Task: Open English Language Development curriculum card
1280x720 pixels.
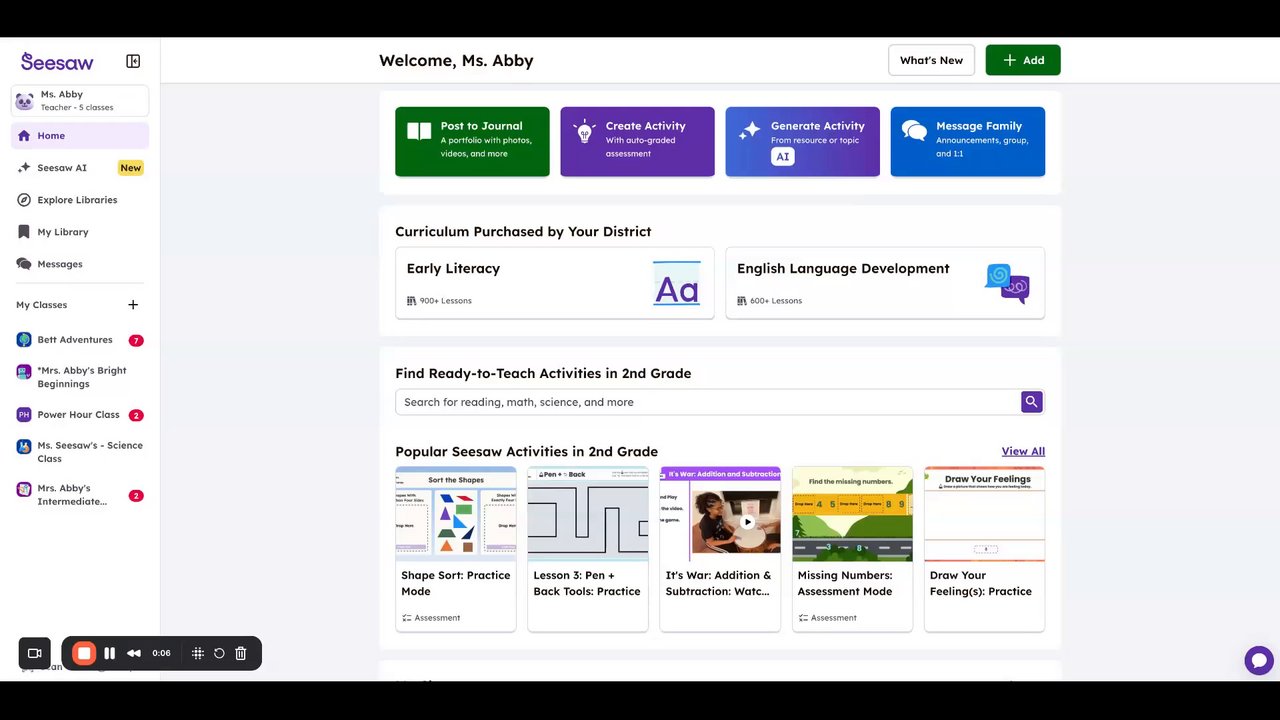Action: click(885, 283)
